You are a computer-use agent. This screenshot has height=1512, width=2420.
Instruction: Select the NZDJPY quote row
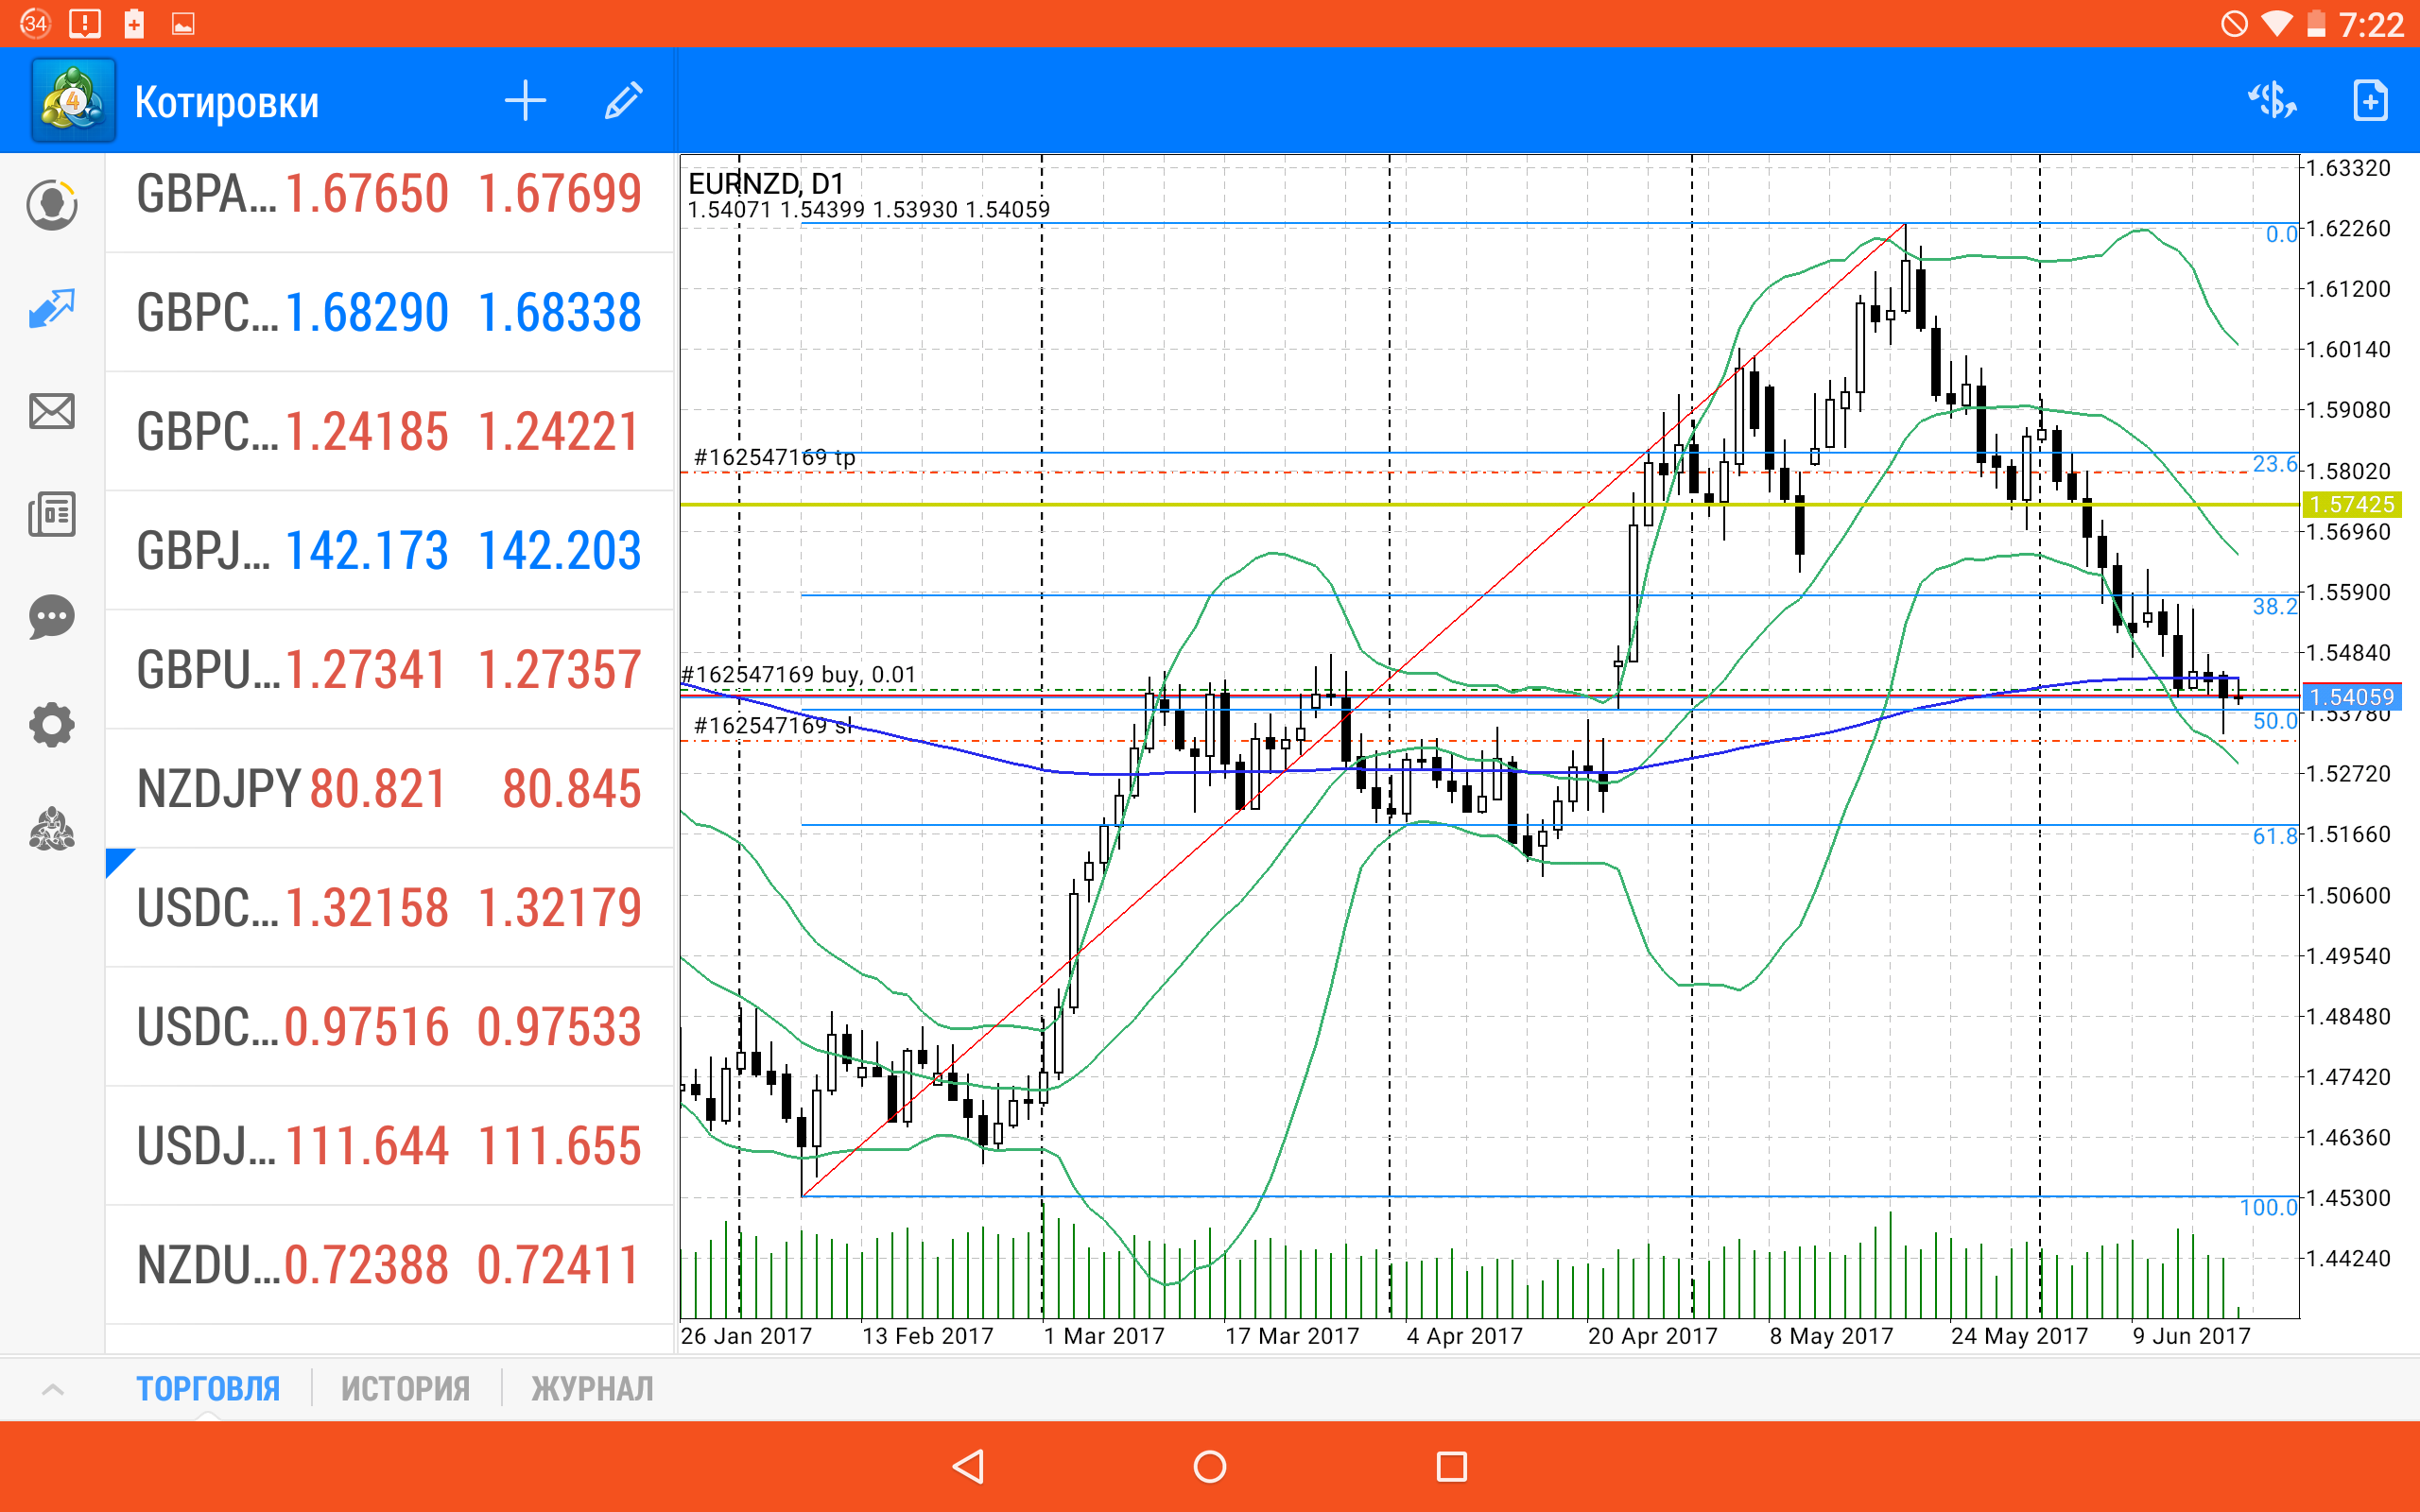[390, 789]
